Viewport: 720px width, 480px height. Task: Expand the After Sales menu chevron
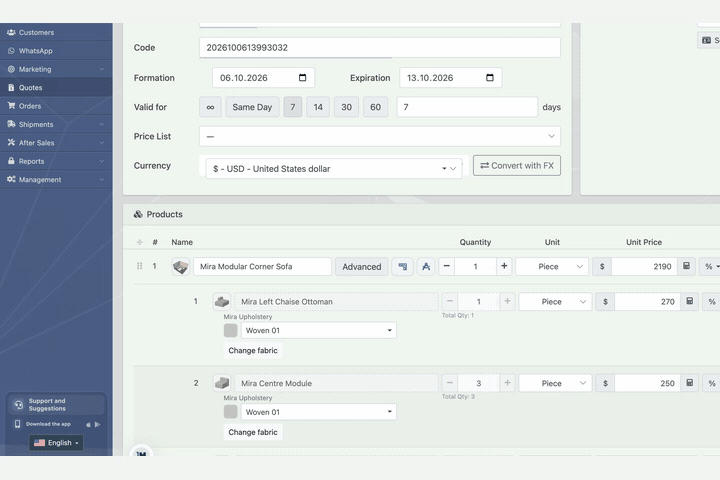101,142
